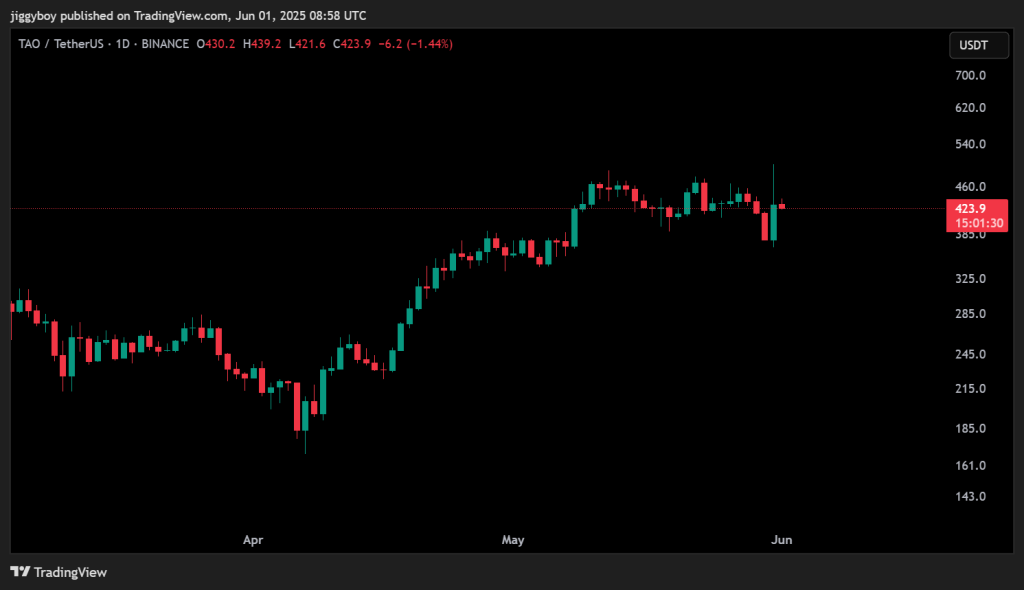The width and height of the screenshot is (1024, 590).
Task: Click the 700.0 price axis label
Action: pyautogui.click(x=970, y=76)
